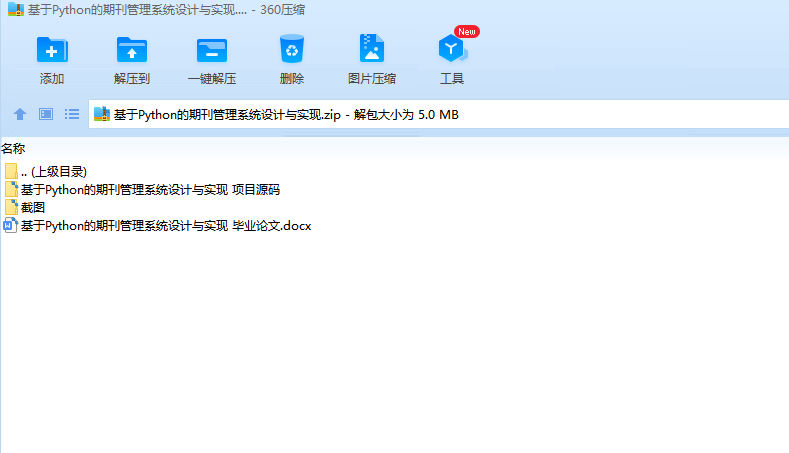
Task: Click the folder icon for 上级目录
Action: tap(11, 171)
